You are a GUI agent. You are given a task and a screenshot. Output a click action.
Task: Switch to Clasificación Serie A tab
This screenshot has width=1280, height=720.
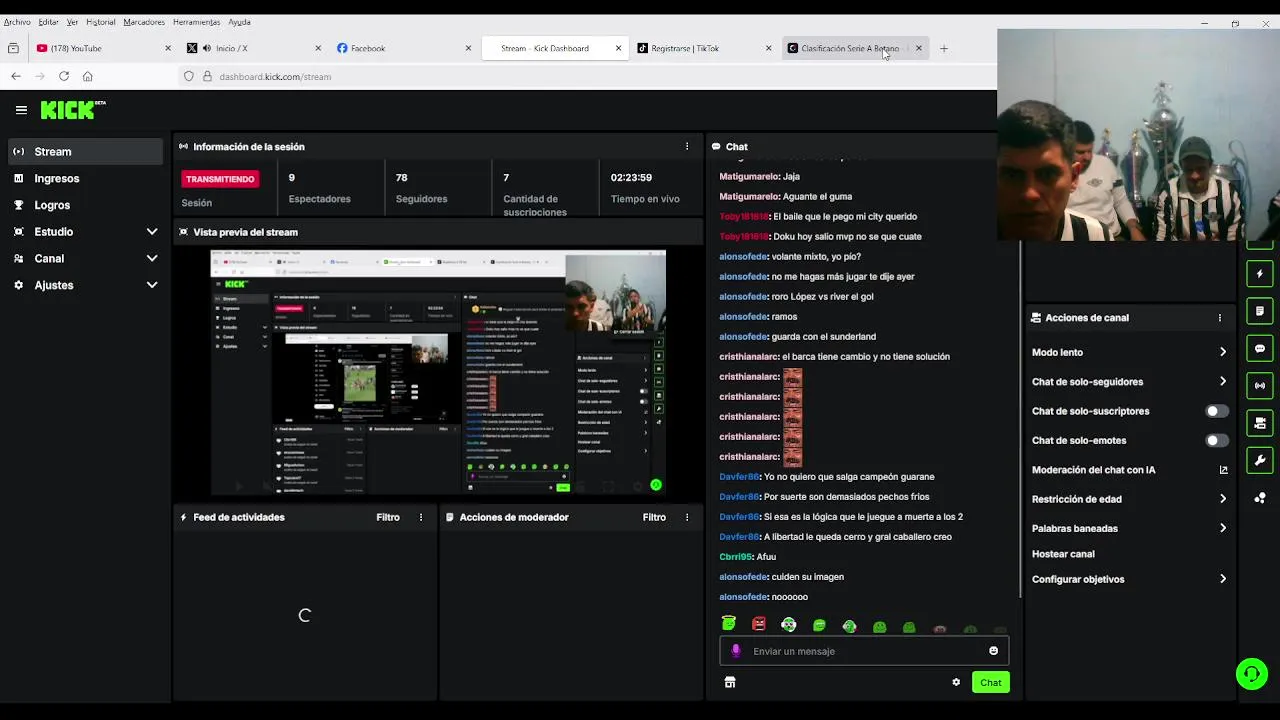(855, 48)
